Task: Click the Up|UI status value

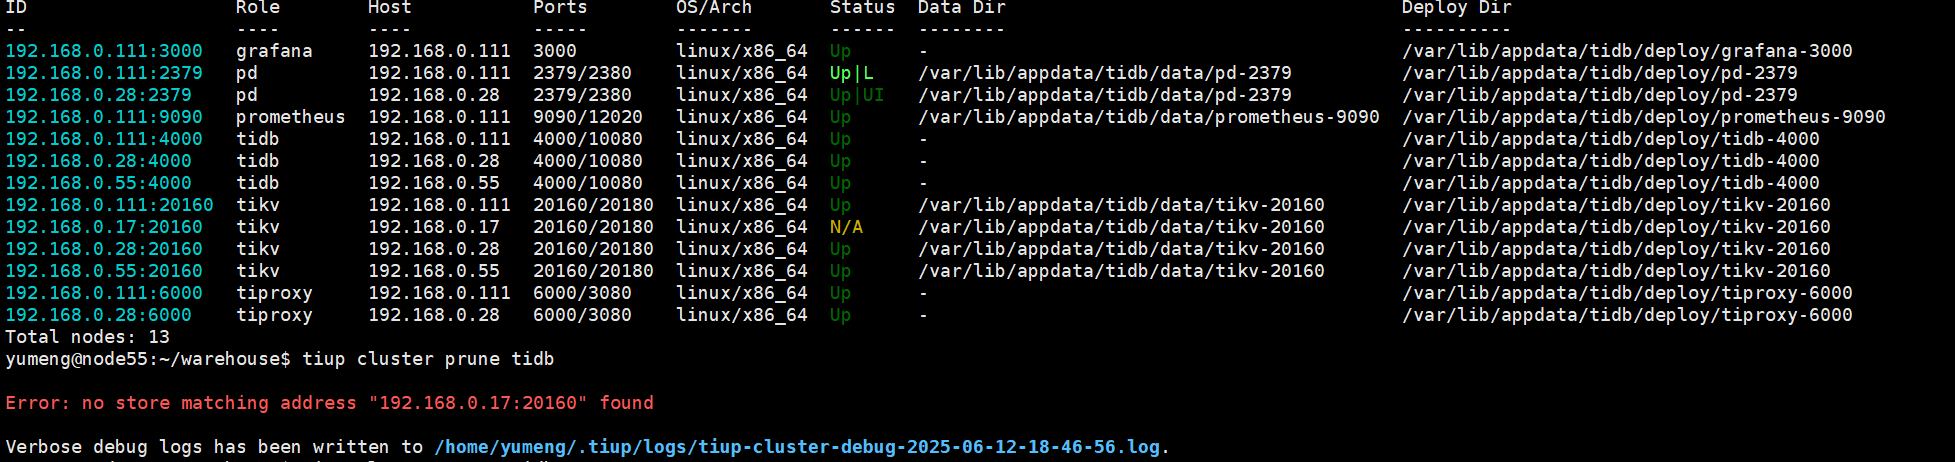Action: pos(857,95)
